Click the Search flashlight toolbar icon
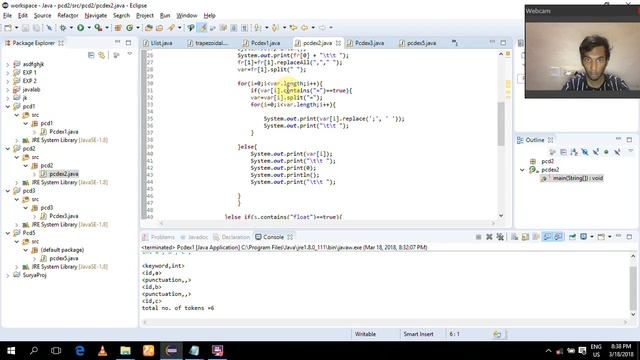This screenshot has width=640, height=360. tap(171, 28)
